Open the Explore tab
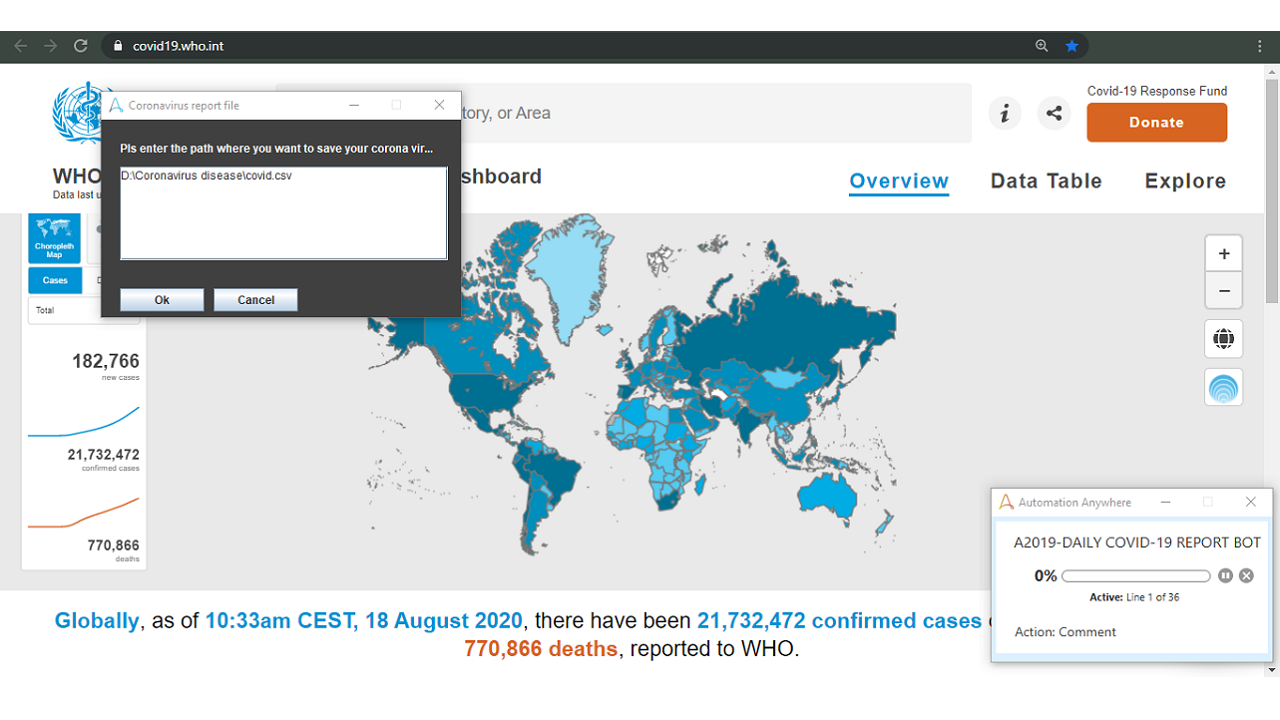Screen dimensions: 1280x720 pos(1185,181)
